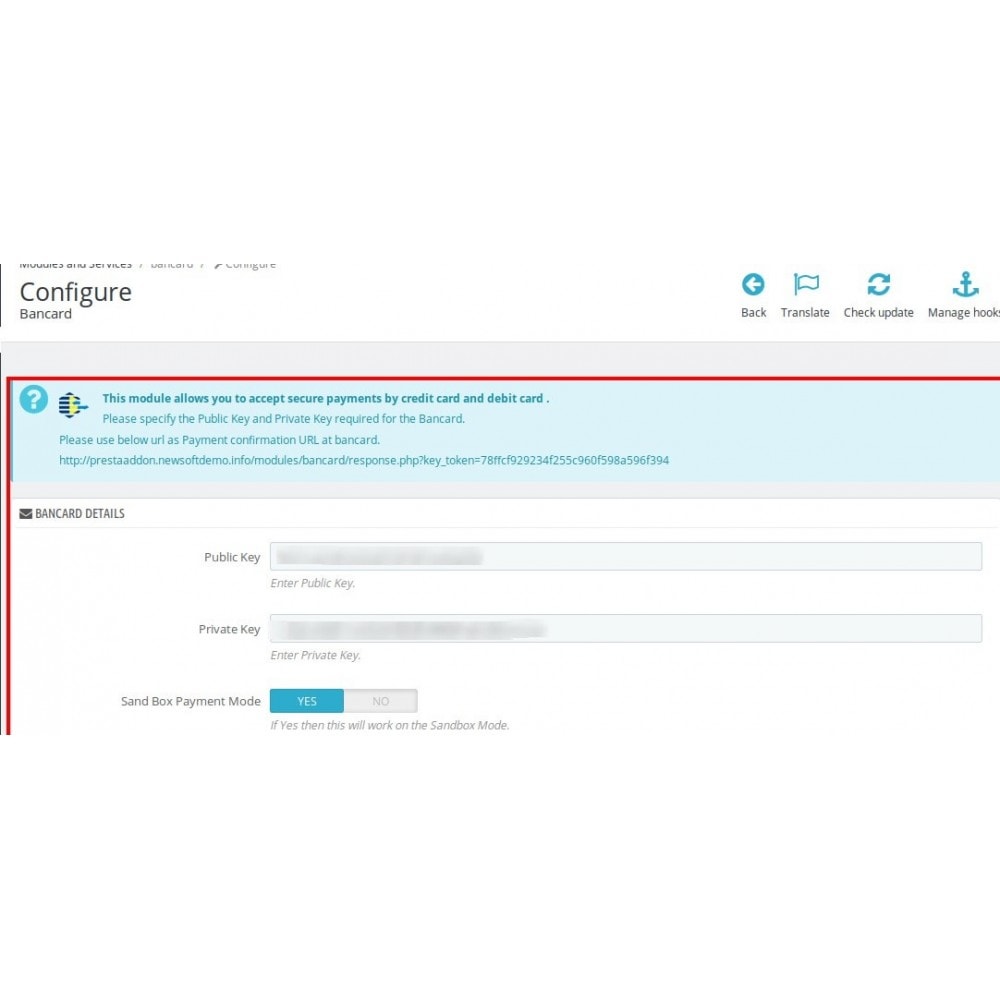This screenshot has height=1000, width=1000.
Task: Click the Check update label
Action: click(x=879, y=312)
